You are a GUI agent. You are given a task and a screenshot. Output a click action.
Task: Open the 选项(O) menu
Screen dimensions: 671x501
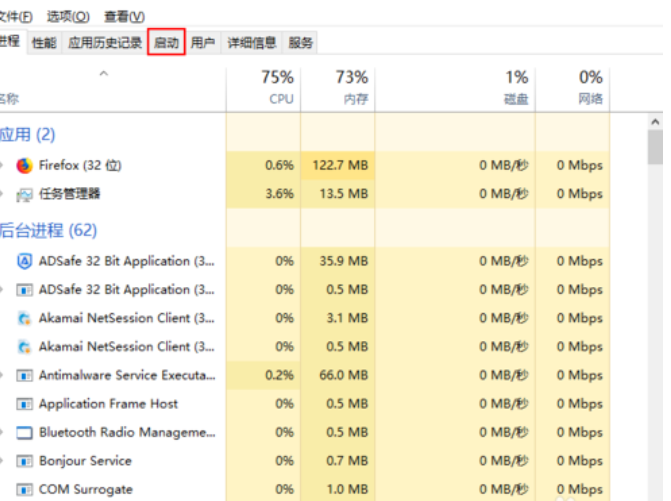[x=68, y=17]
